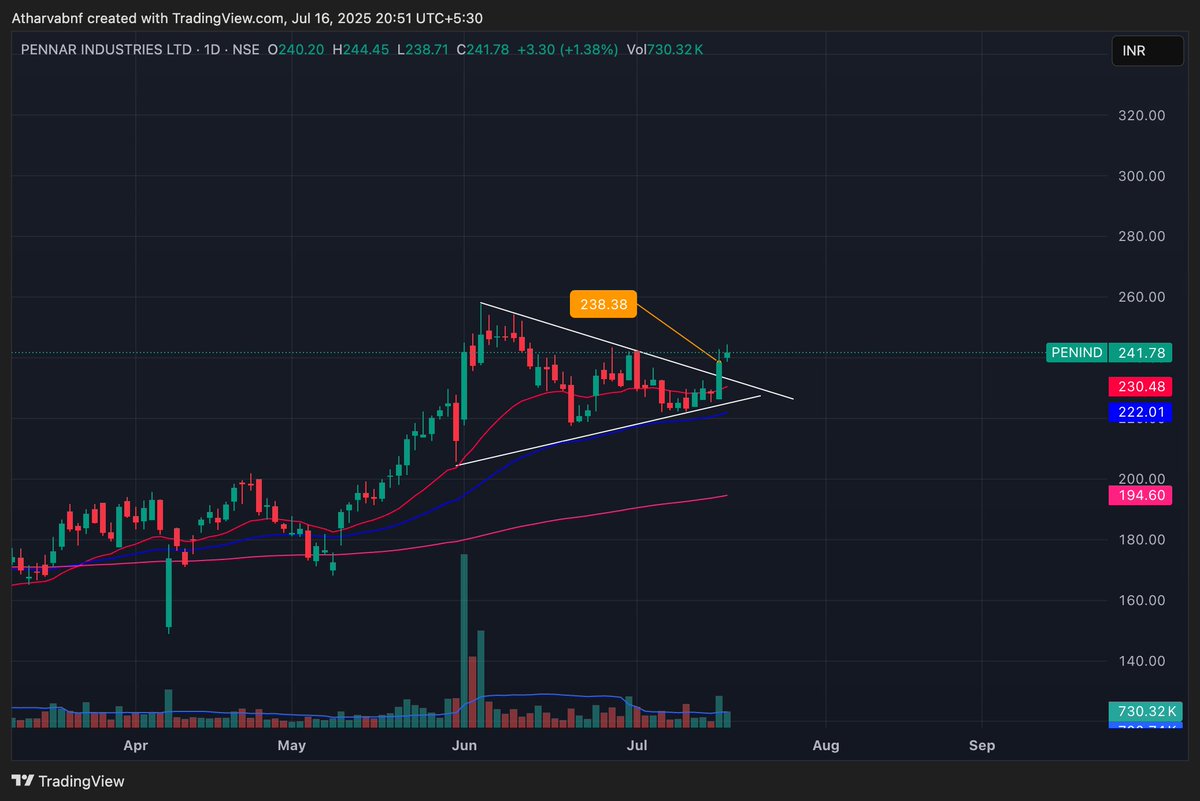Click the red 230.48 moving average label

tap(1140, 386)
